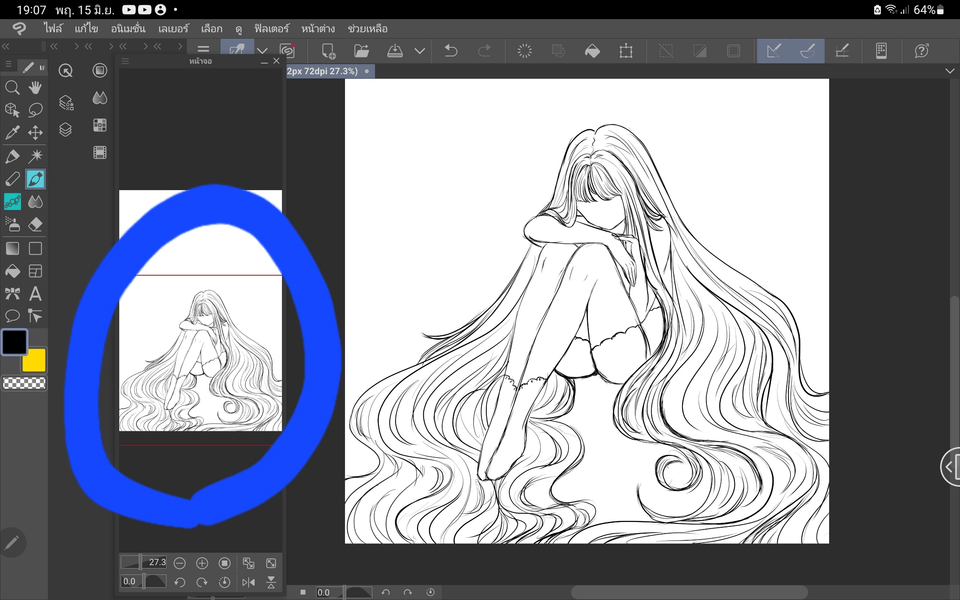Open the เลเยอร์ menu
This screenshot has width=960, height=600.
pyautogui.click(x=173, y=28)
